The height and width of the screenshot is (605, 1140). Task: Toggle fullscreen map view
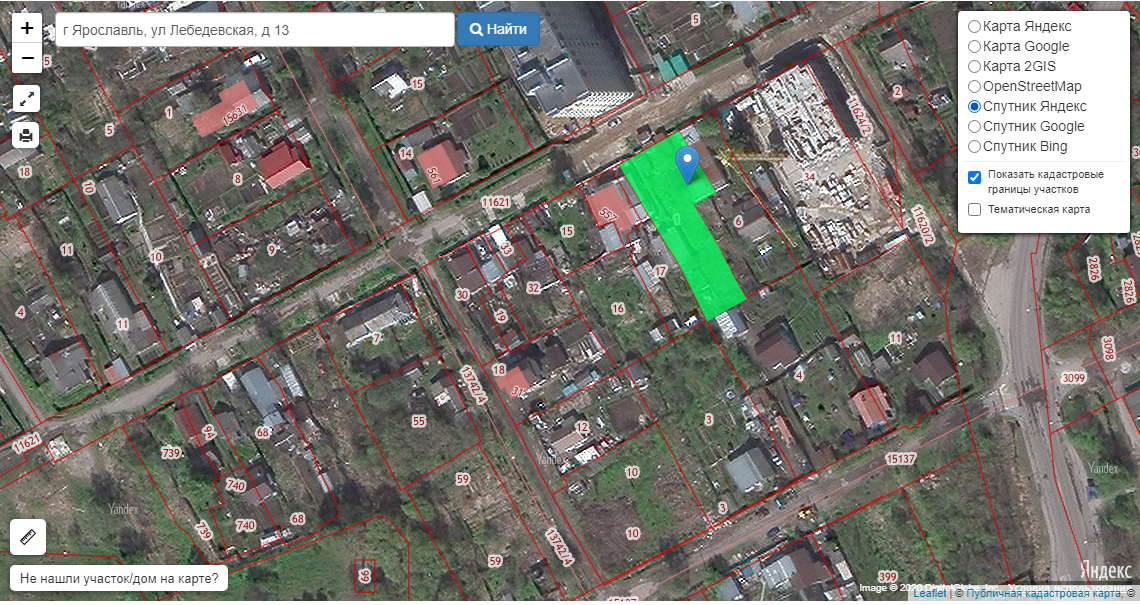pos(27,99)
